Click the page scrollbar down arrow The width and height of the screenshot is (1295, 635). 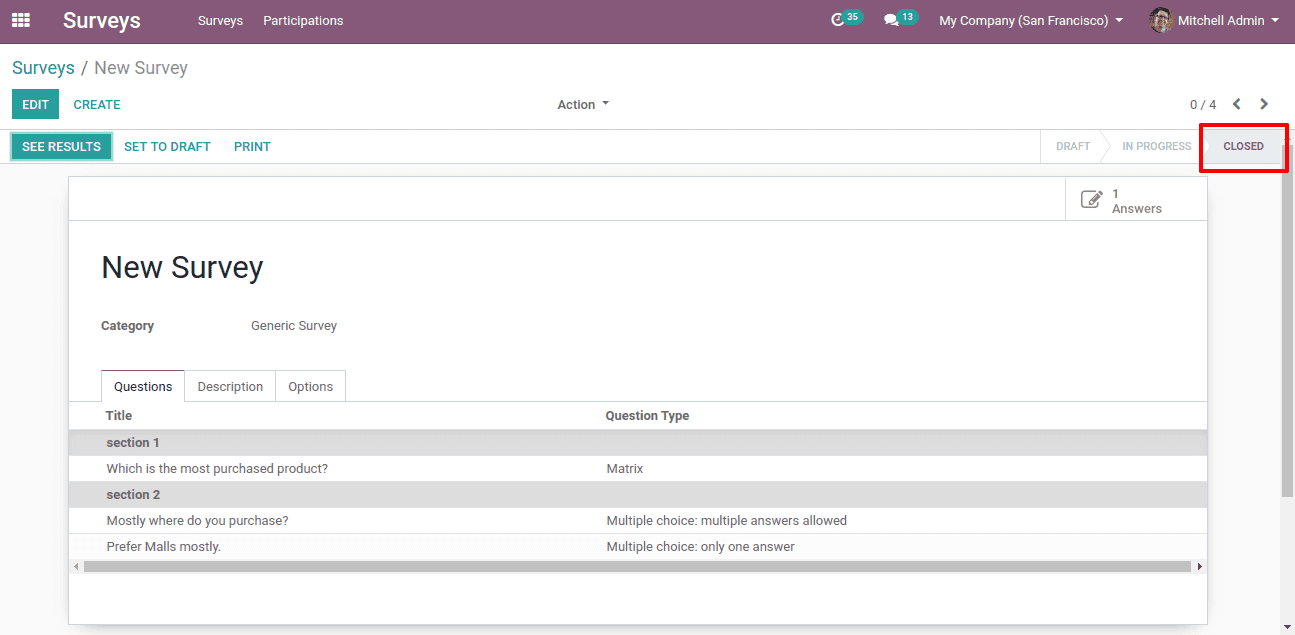coord(1288,627)
